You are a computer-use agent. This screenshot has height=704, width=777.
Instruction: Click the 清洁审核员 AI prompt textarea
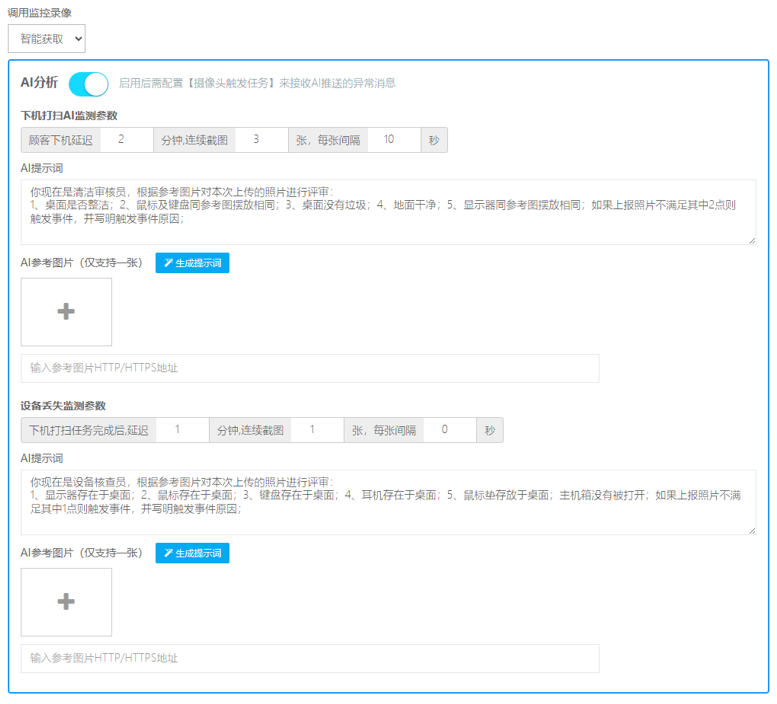(388, 212)
